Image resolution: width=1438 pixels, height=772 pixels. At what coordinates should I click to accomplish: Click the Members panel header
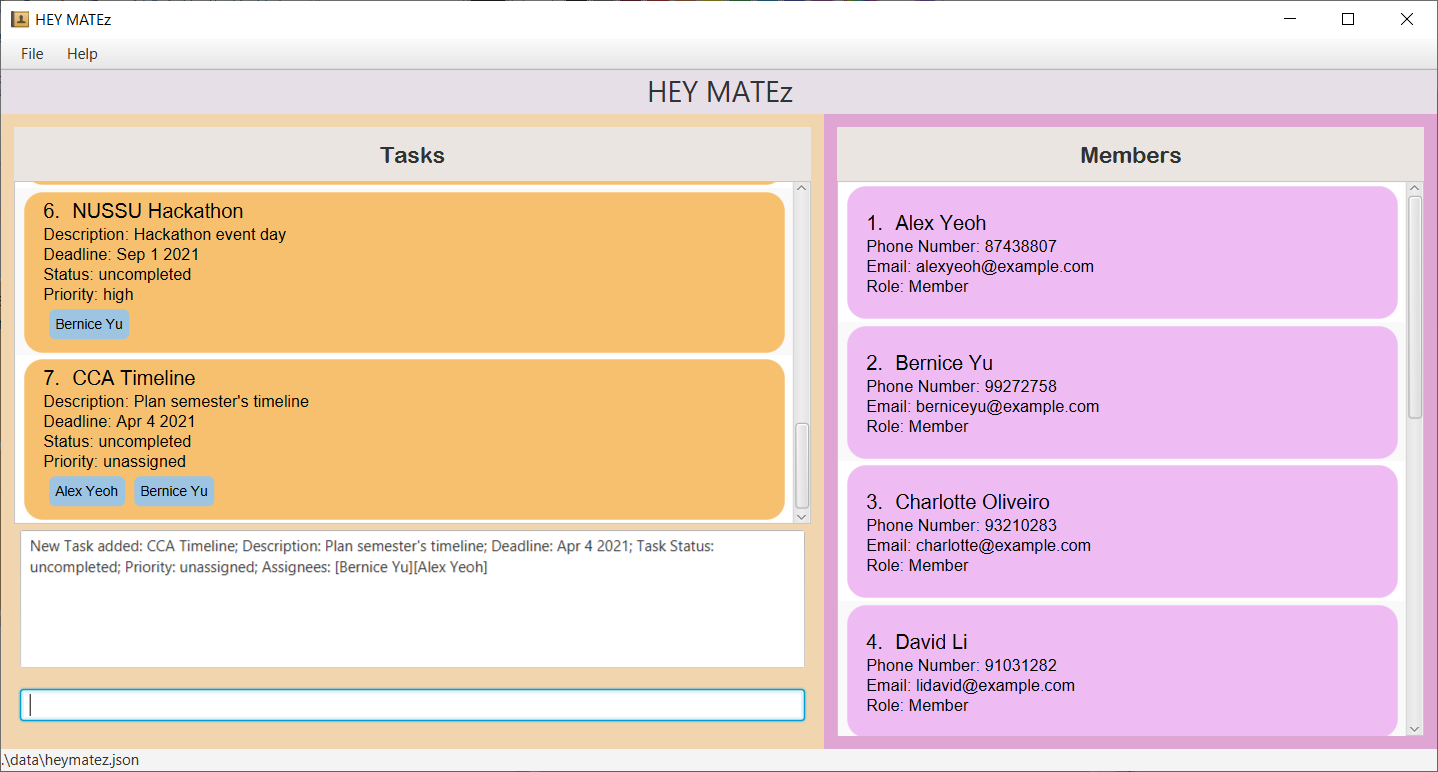click(1130, 155)
